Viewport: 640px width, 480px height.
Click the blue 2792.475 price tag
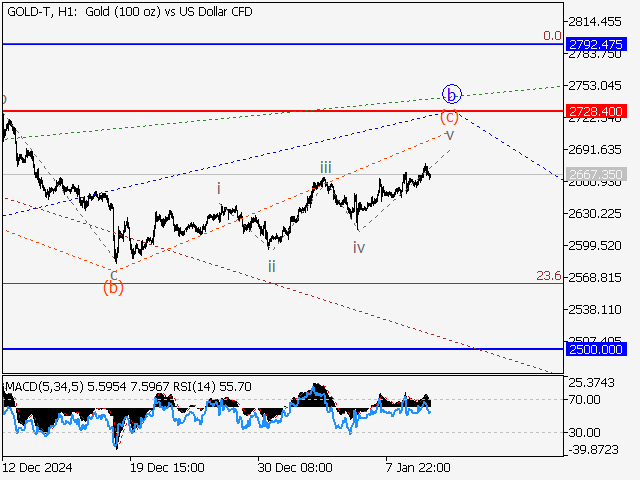coord(596,44)
